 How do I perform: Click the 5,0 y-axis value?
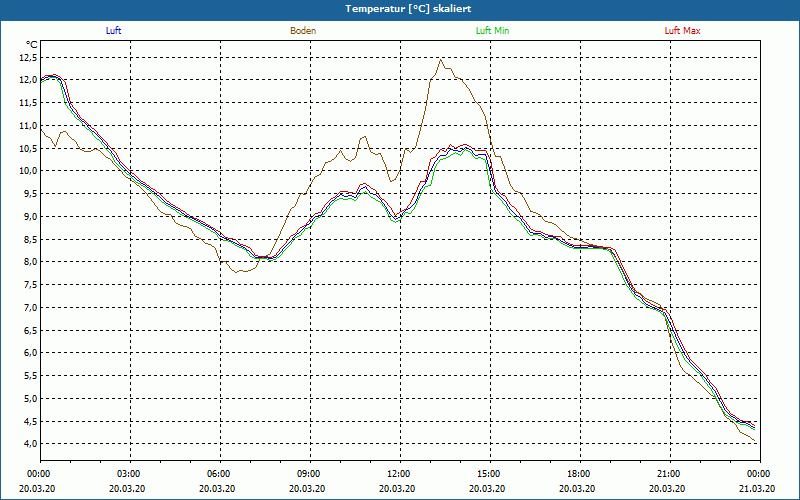[x=31, y=398]
